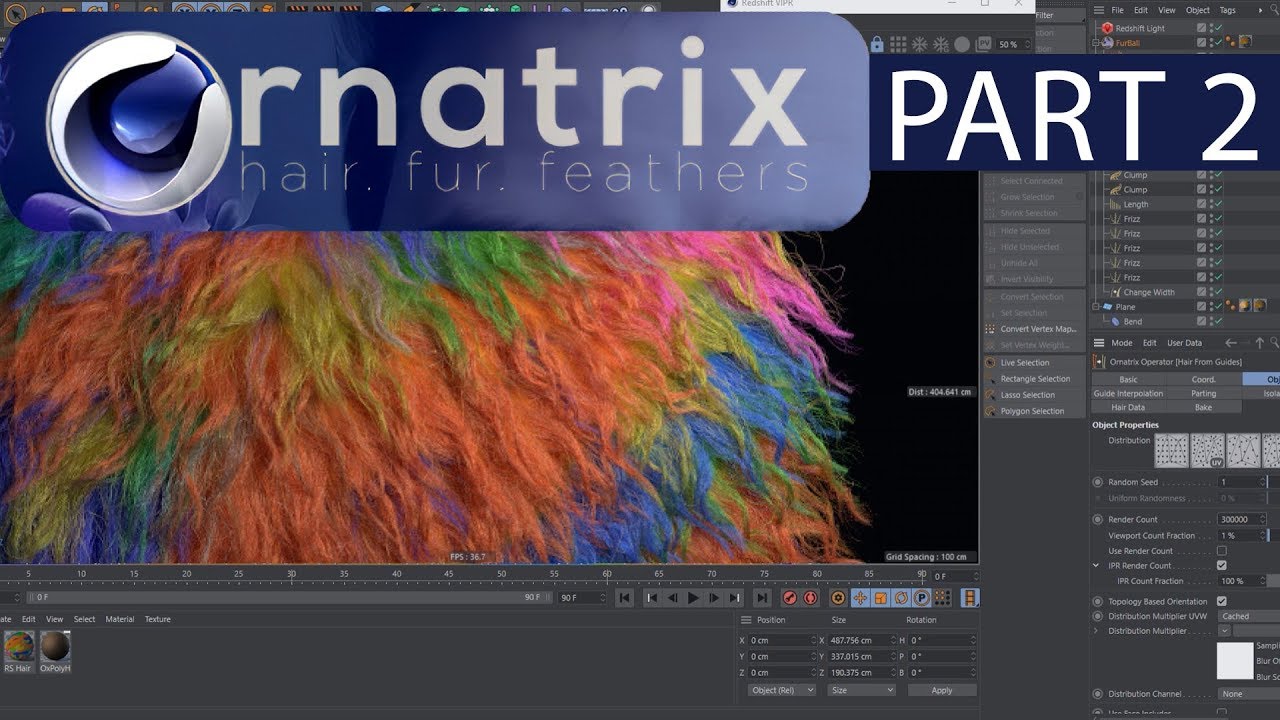Click the Apply button
1280x720 pixels.
pyautogui.click(x=942, y=690)
